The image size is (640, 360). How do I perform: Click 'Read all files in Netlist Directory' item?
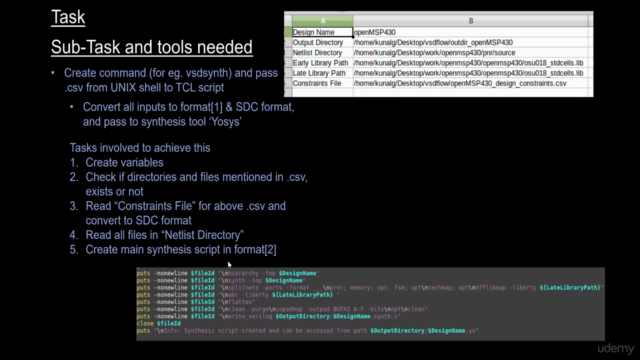(x=157, y=235)
